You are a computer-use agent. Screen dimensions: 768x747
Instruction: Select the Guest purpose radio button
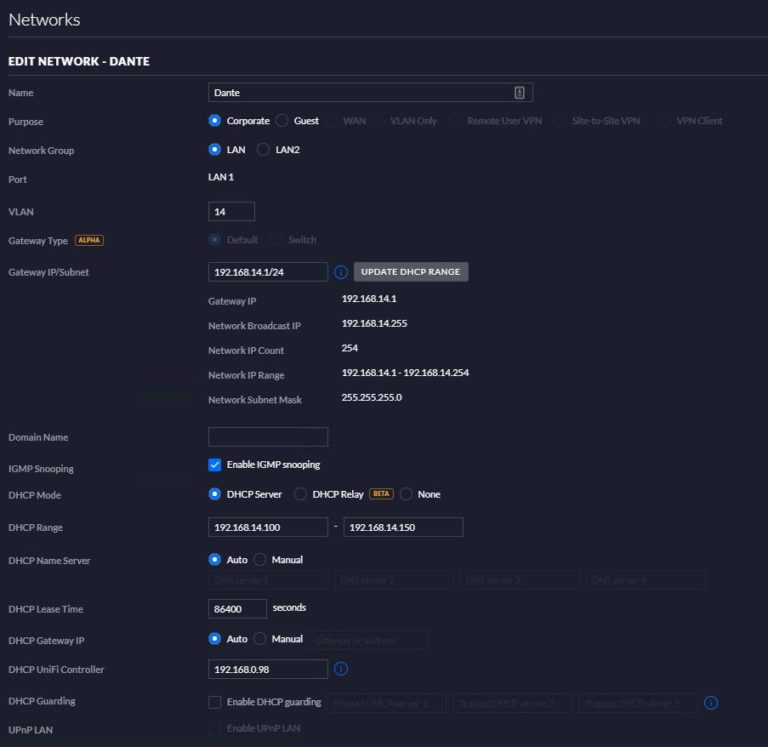click(282, 121)
